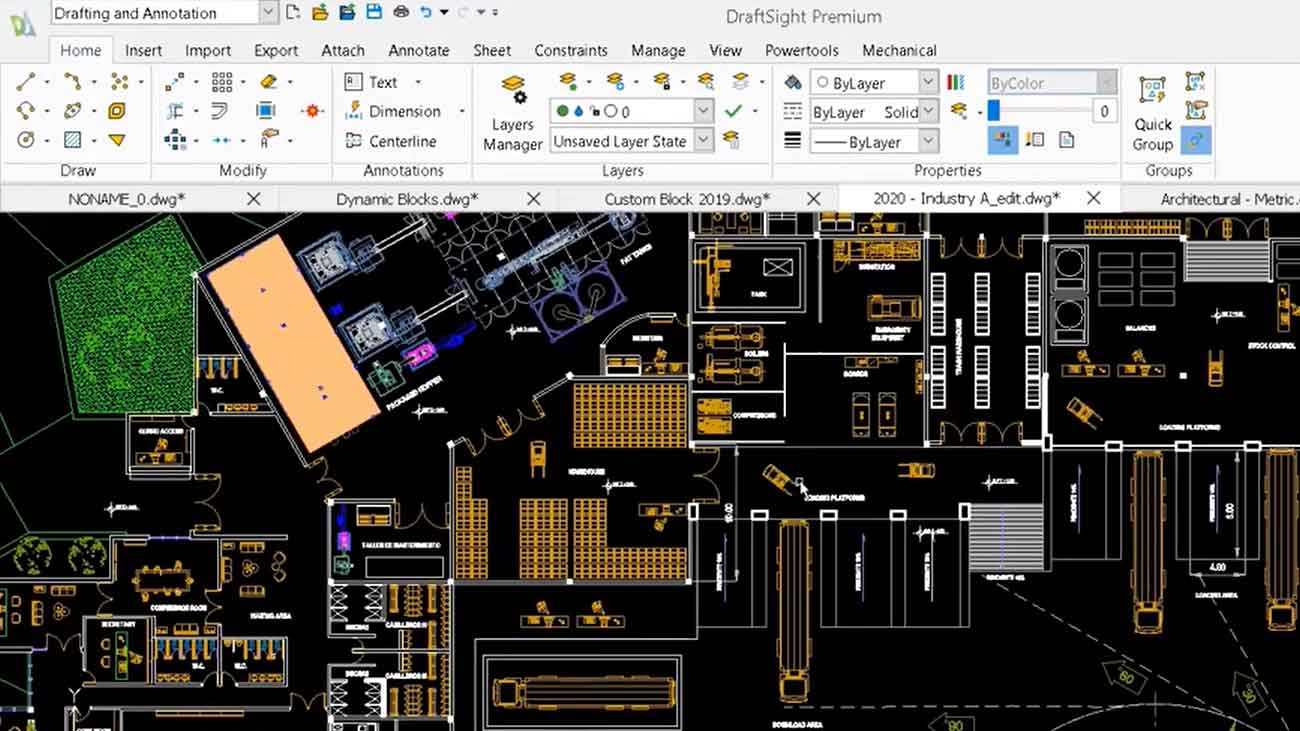The image size is (1300, 731).
Task: Open the current layer 0 dropdown
Action: click(x=703, y=111)
